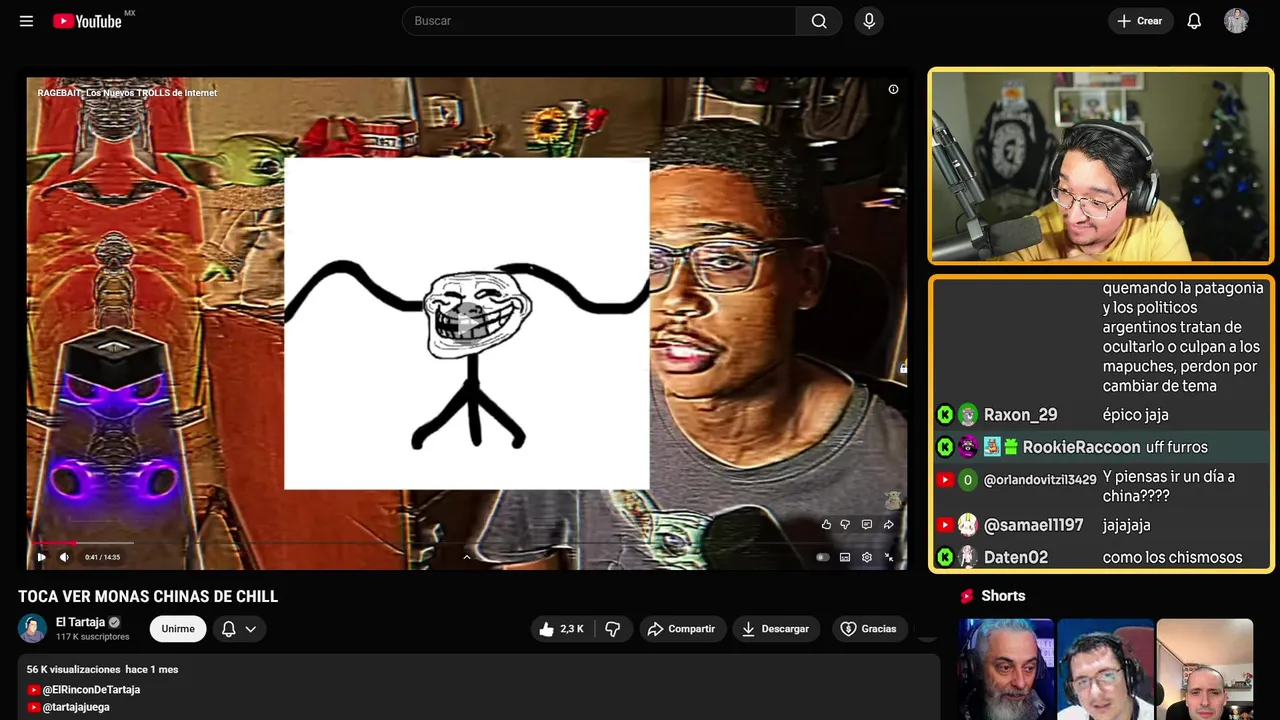The width and height of the screenshot is (1280, 720).
Task: Open the account avatar menu
Action: 1236,21
